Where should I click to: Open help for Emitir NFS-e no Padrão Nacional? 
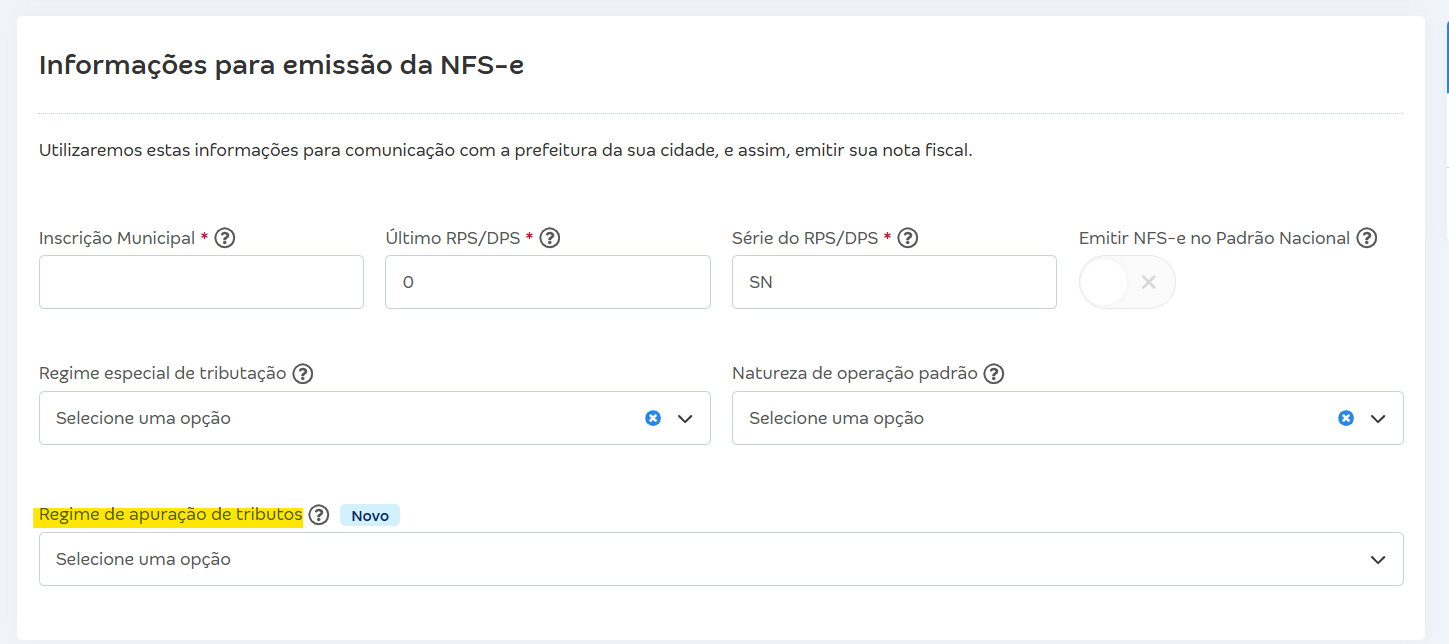click(1368, 237)
